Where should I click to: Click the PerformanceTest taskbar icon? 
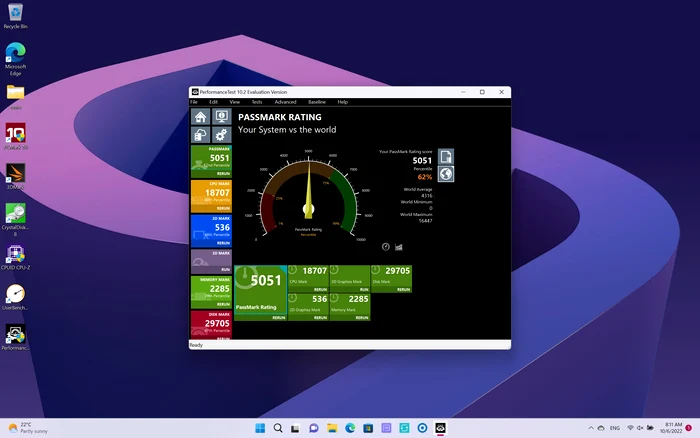[x=440, y=428]
